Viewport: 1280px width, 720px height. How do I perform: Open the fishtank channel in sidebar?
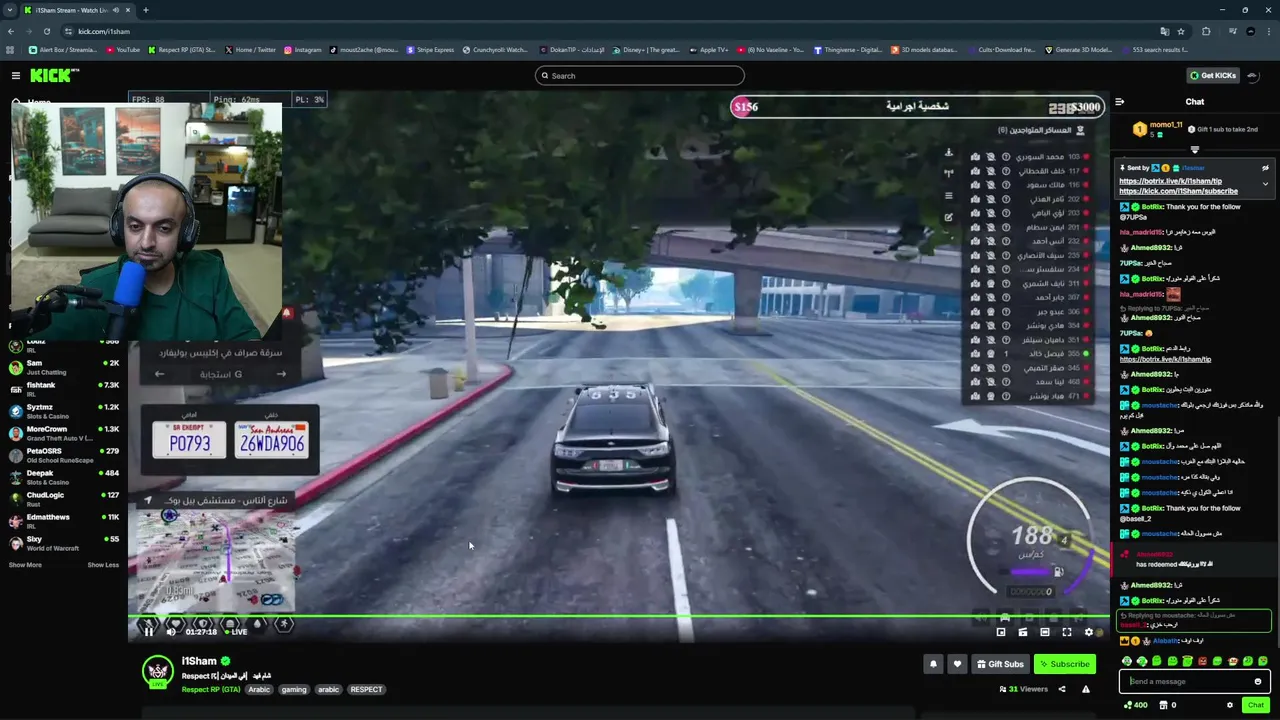click(64, 389)
